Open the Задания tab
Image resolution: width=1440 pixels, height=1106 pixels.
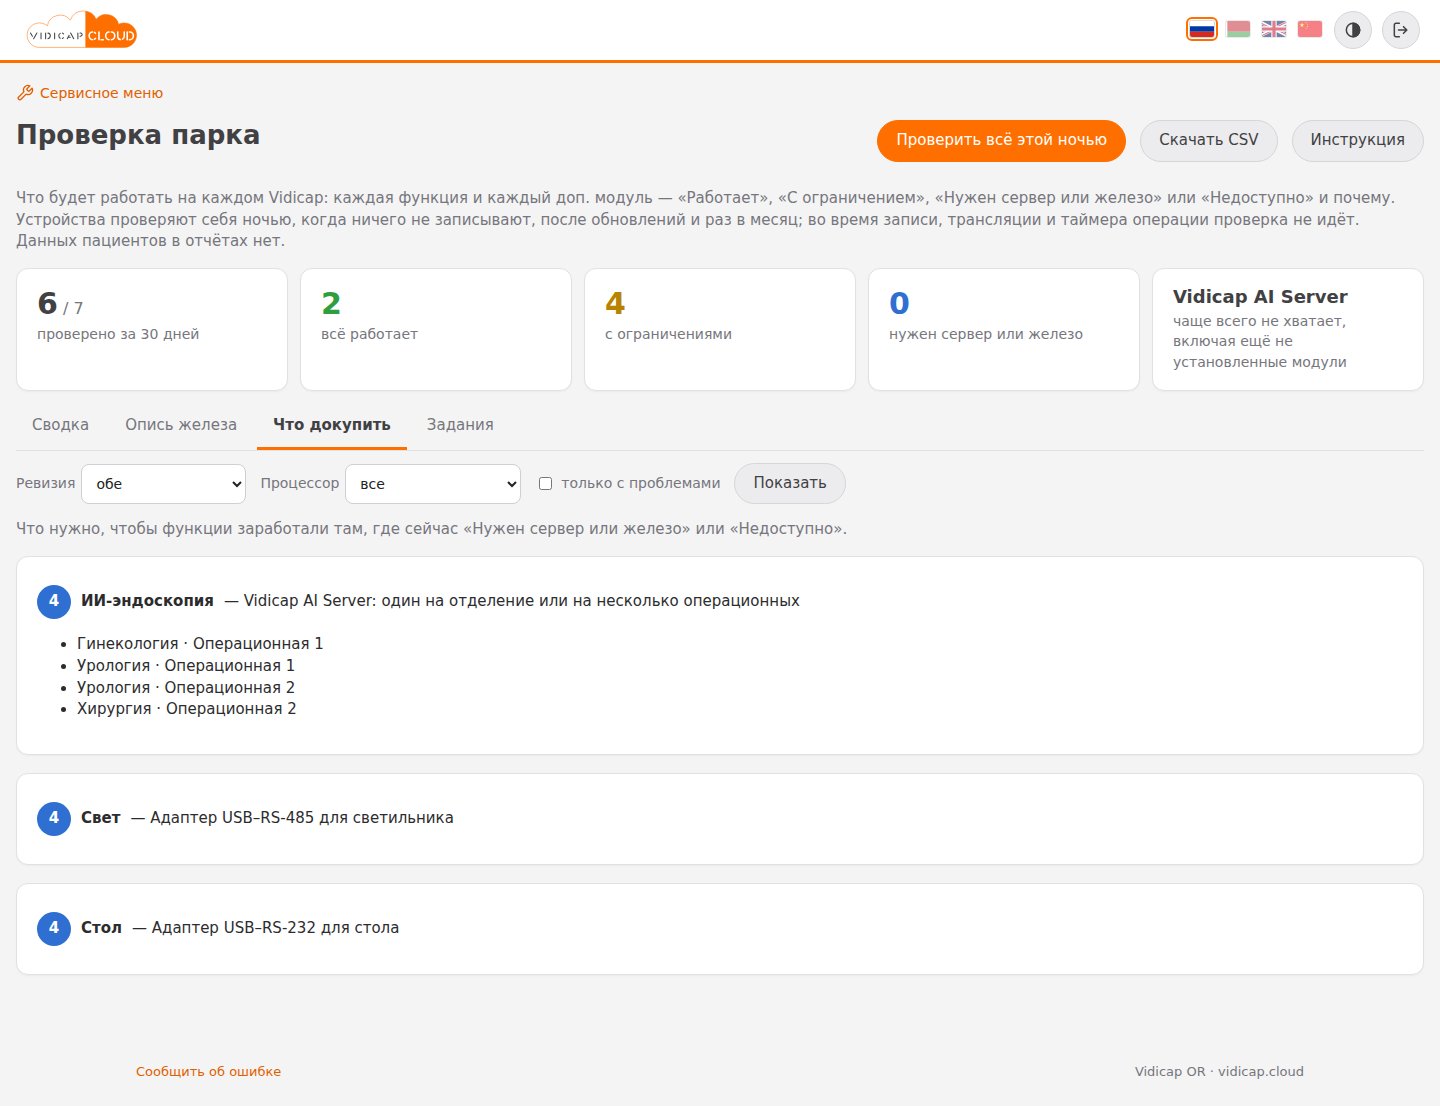(x=460, y=425)
